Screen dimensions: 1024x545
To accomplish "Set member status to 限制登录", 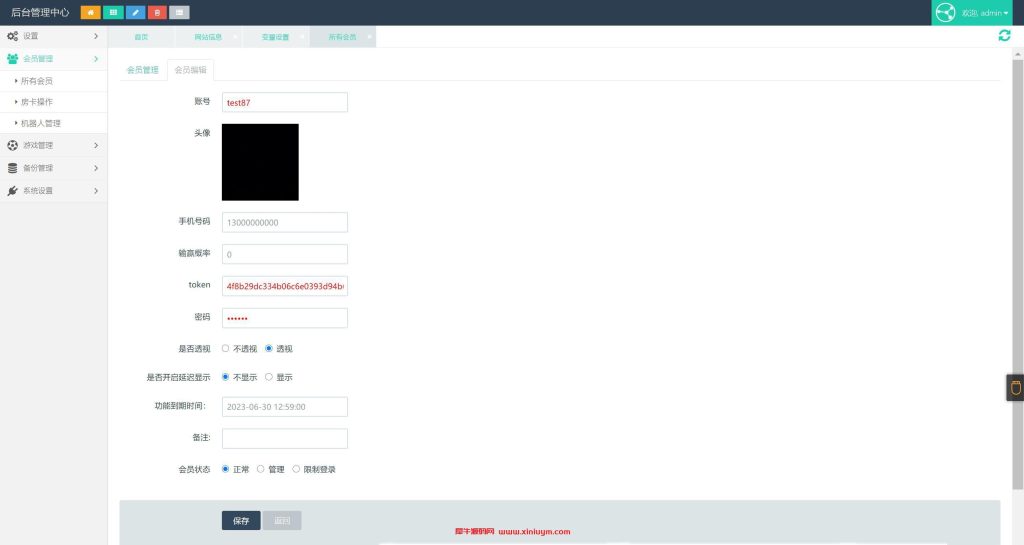I will (x=296, y=469).
